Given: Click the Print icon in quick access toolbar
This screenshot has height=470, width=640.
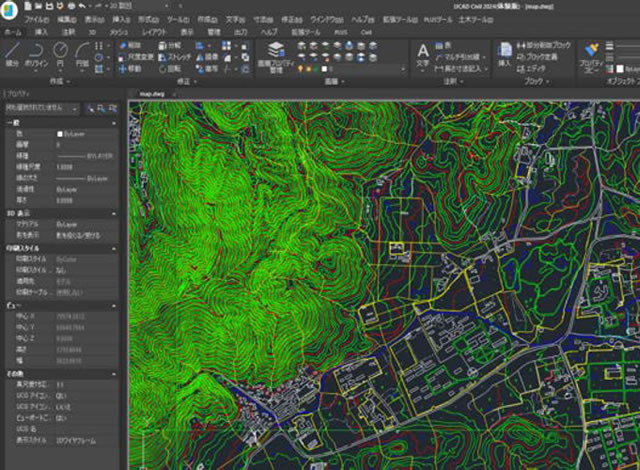Looking at the screenshot, I should (x=71, y=6).
